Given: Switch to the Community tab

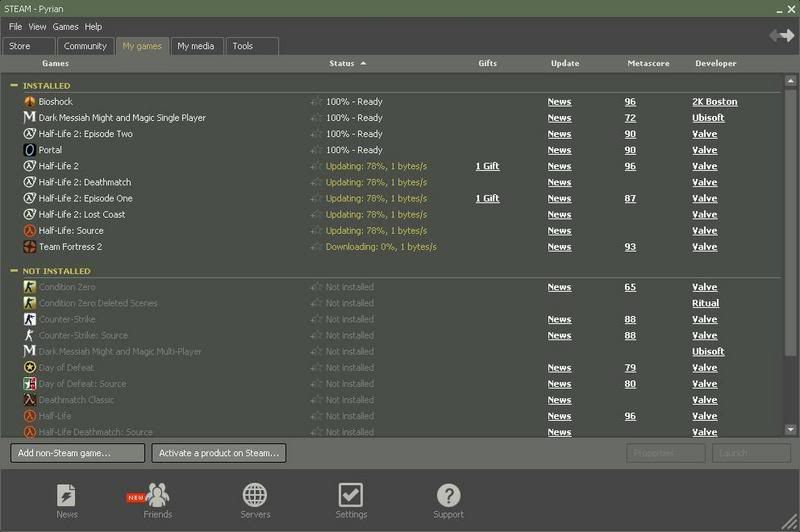Looking at the screenshot, I should [x=85, y=46].
